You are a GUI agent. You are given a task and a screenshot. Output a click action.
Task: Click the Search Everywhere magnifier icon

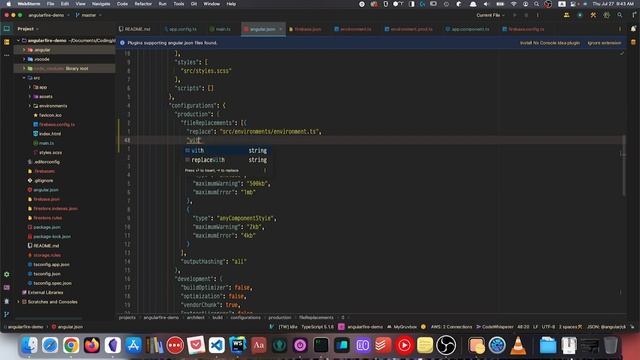click(620, 15)
